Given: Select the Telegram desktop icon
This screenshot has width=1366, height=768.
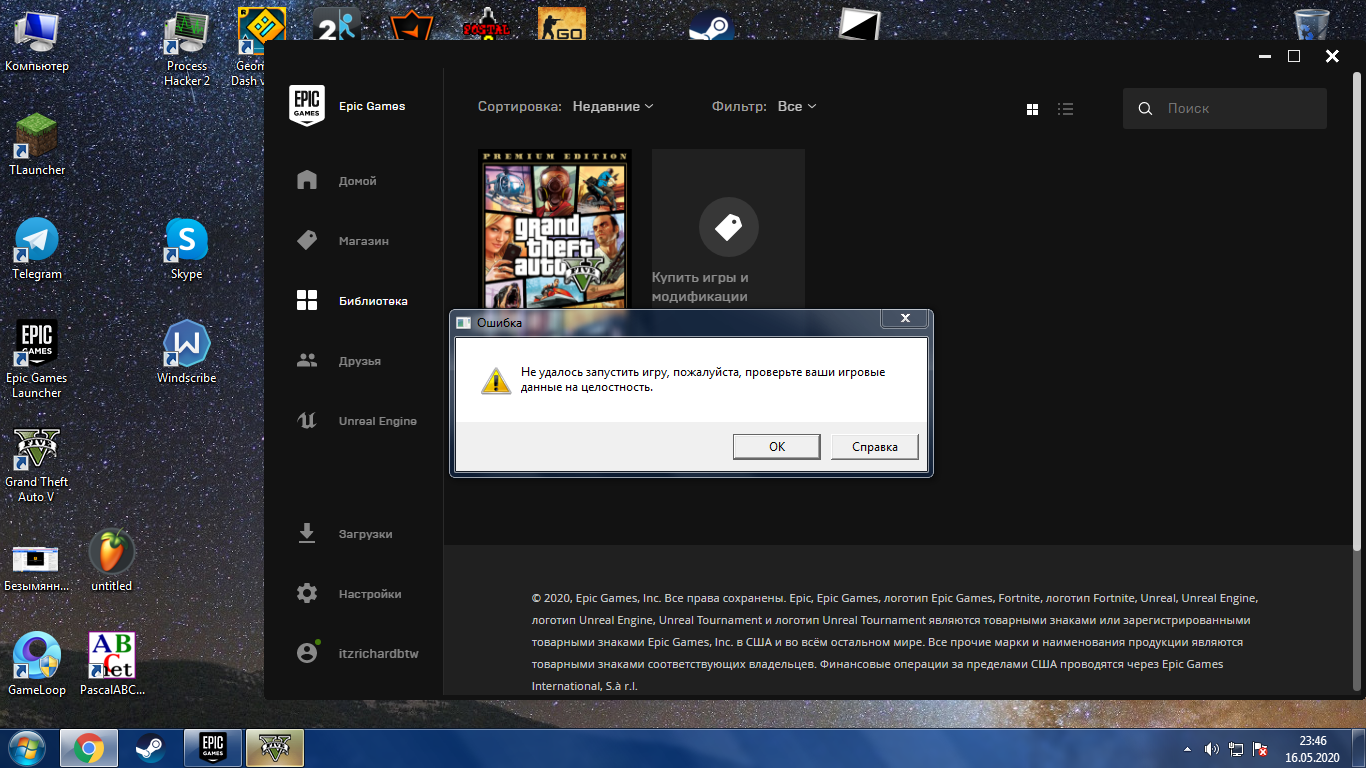Looking at the screenshot, I should [x=37, y=248].
